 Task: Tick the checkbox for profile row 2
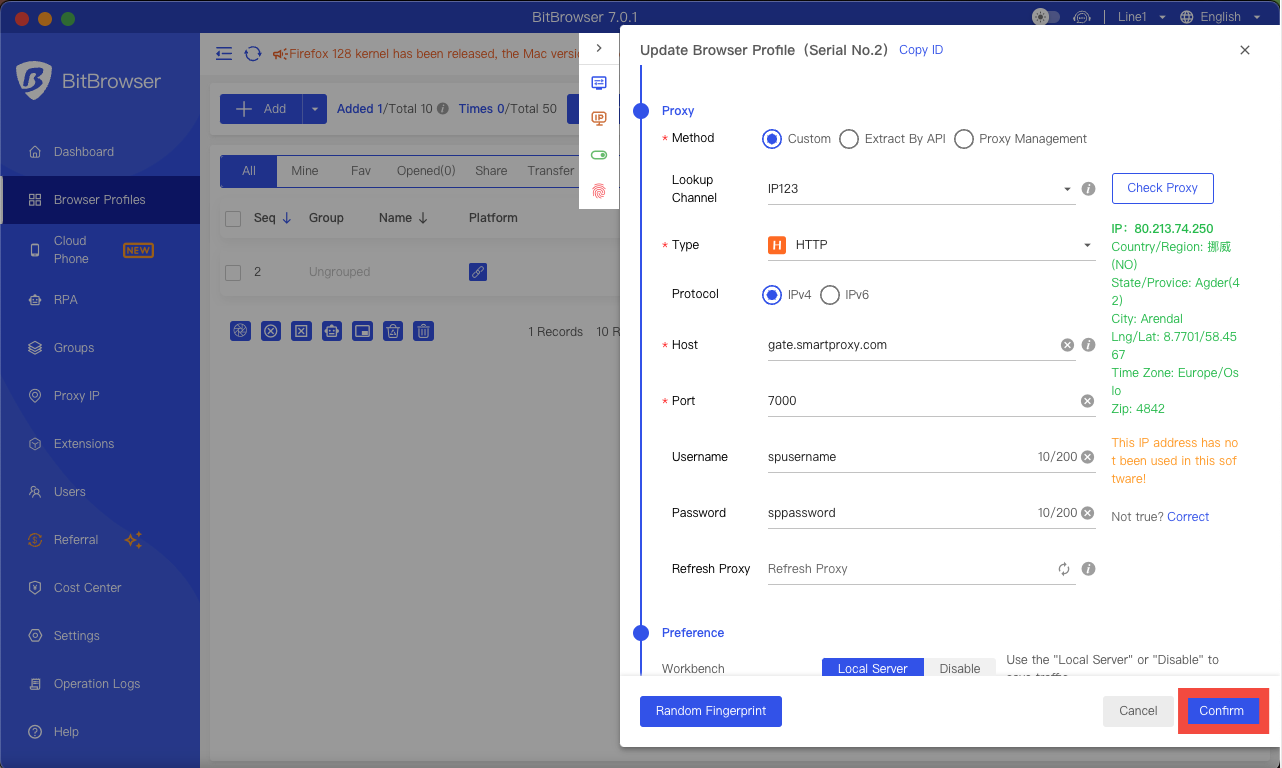click(x=233, y=272)
